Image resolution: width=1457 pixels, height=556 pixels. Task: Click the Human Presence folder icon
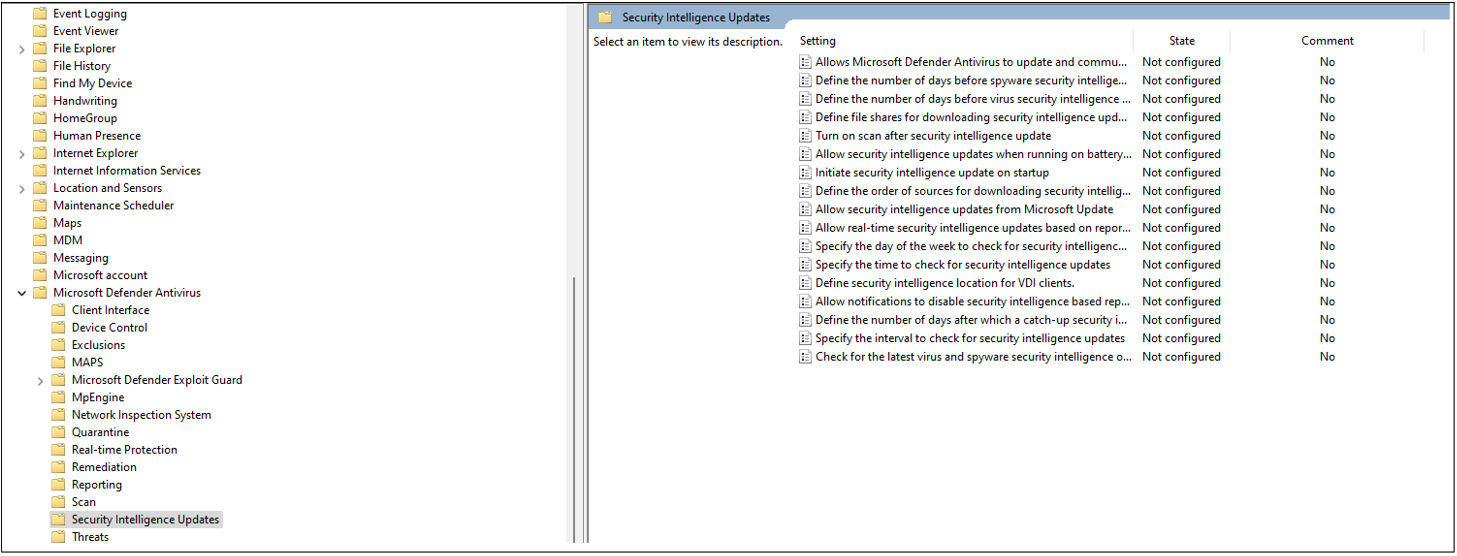[x=40, y=136]
